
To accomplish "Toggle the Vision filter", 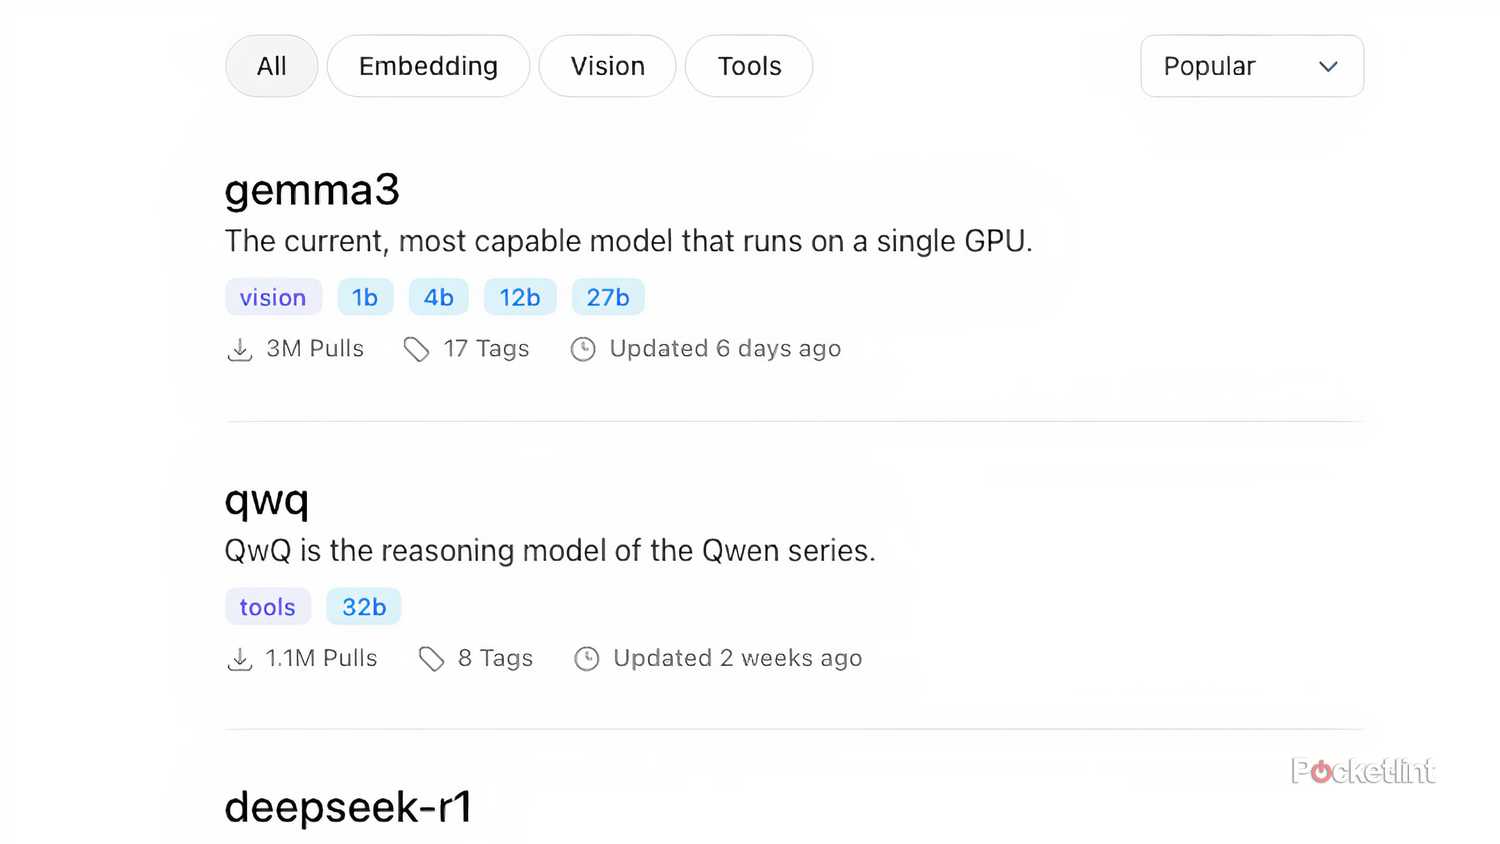I will coord(607,66).
